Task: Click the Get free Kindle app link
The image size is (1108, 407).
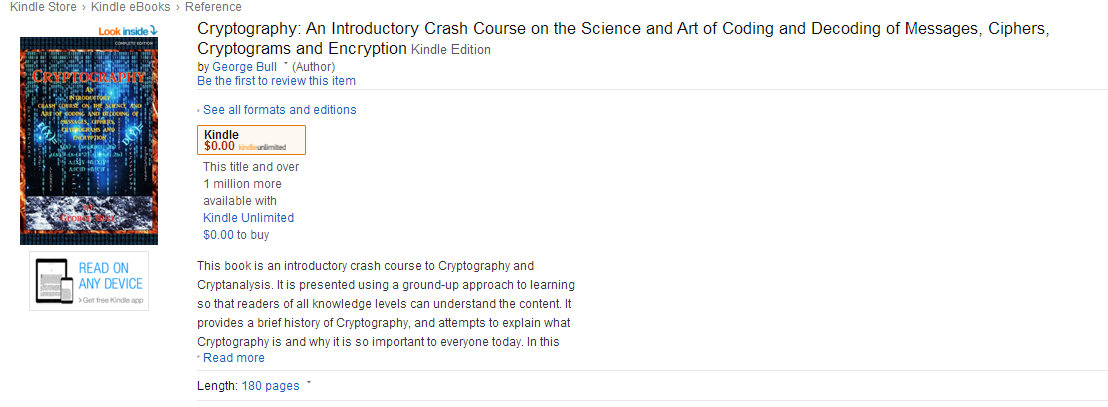Action: point(112,300)
